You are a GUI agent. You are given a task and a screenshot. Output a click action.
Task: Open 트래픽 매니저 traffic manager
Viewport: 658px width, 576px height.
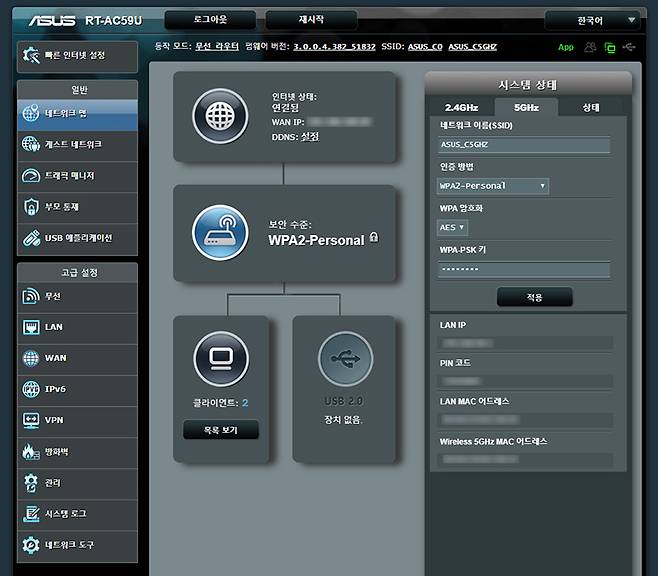(77, 176)
